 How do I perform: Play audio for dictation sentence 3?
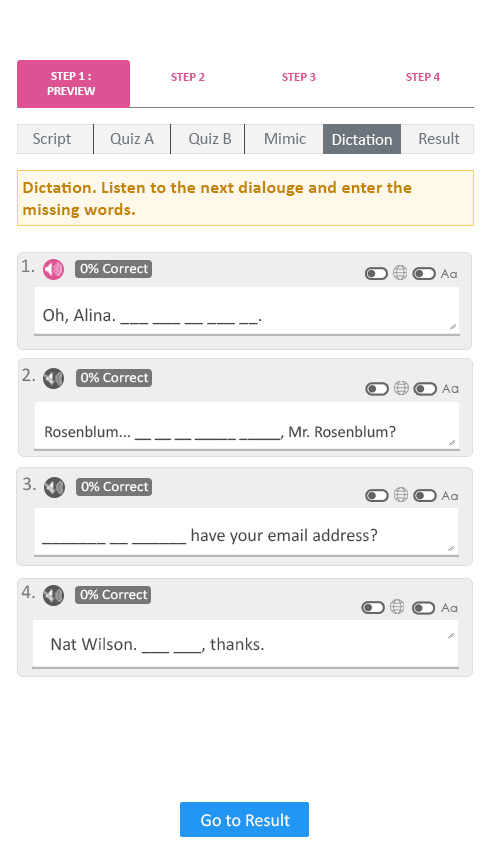[54, 487]
